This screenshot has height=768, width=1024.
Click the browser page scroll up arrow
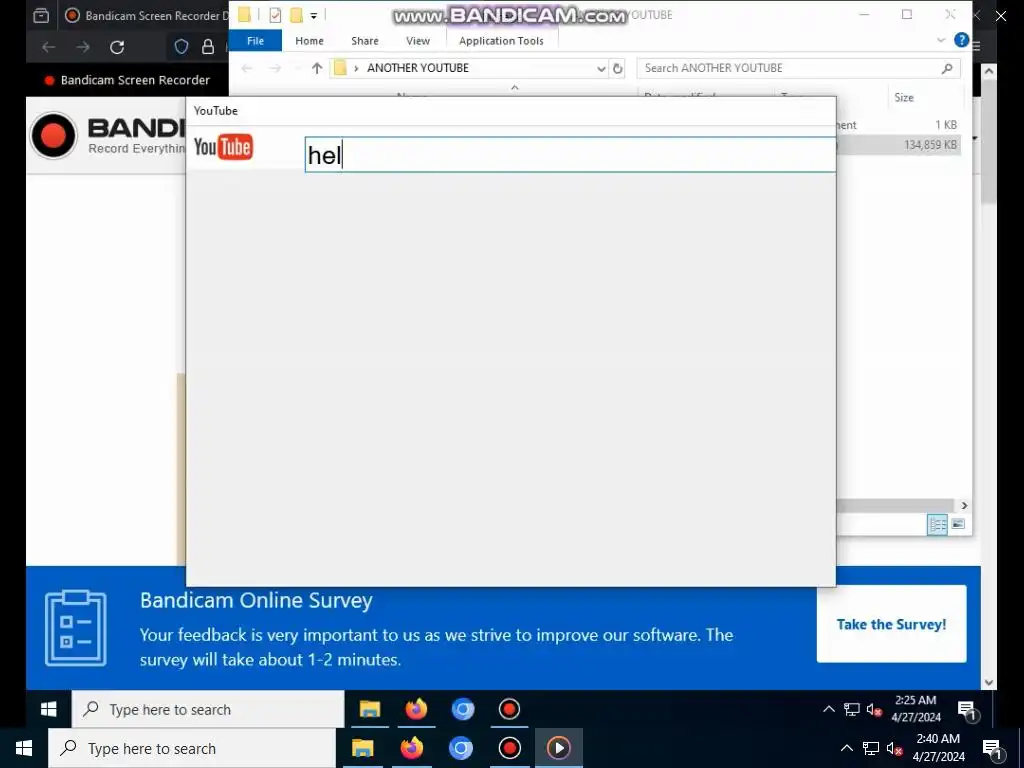[x=989, y=71]
